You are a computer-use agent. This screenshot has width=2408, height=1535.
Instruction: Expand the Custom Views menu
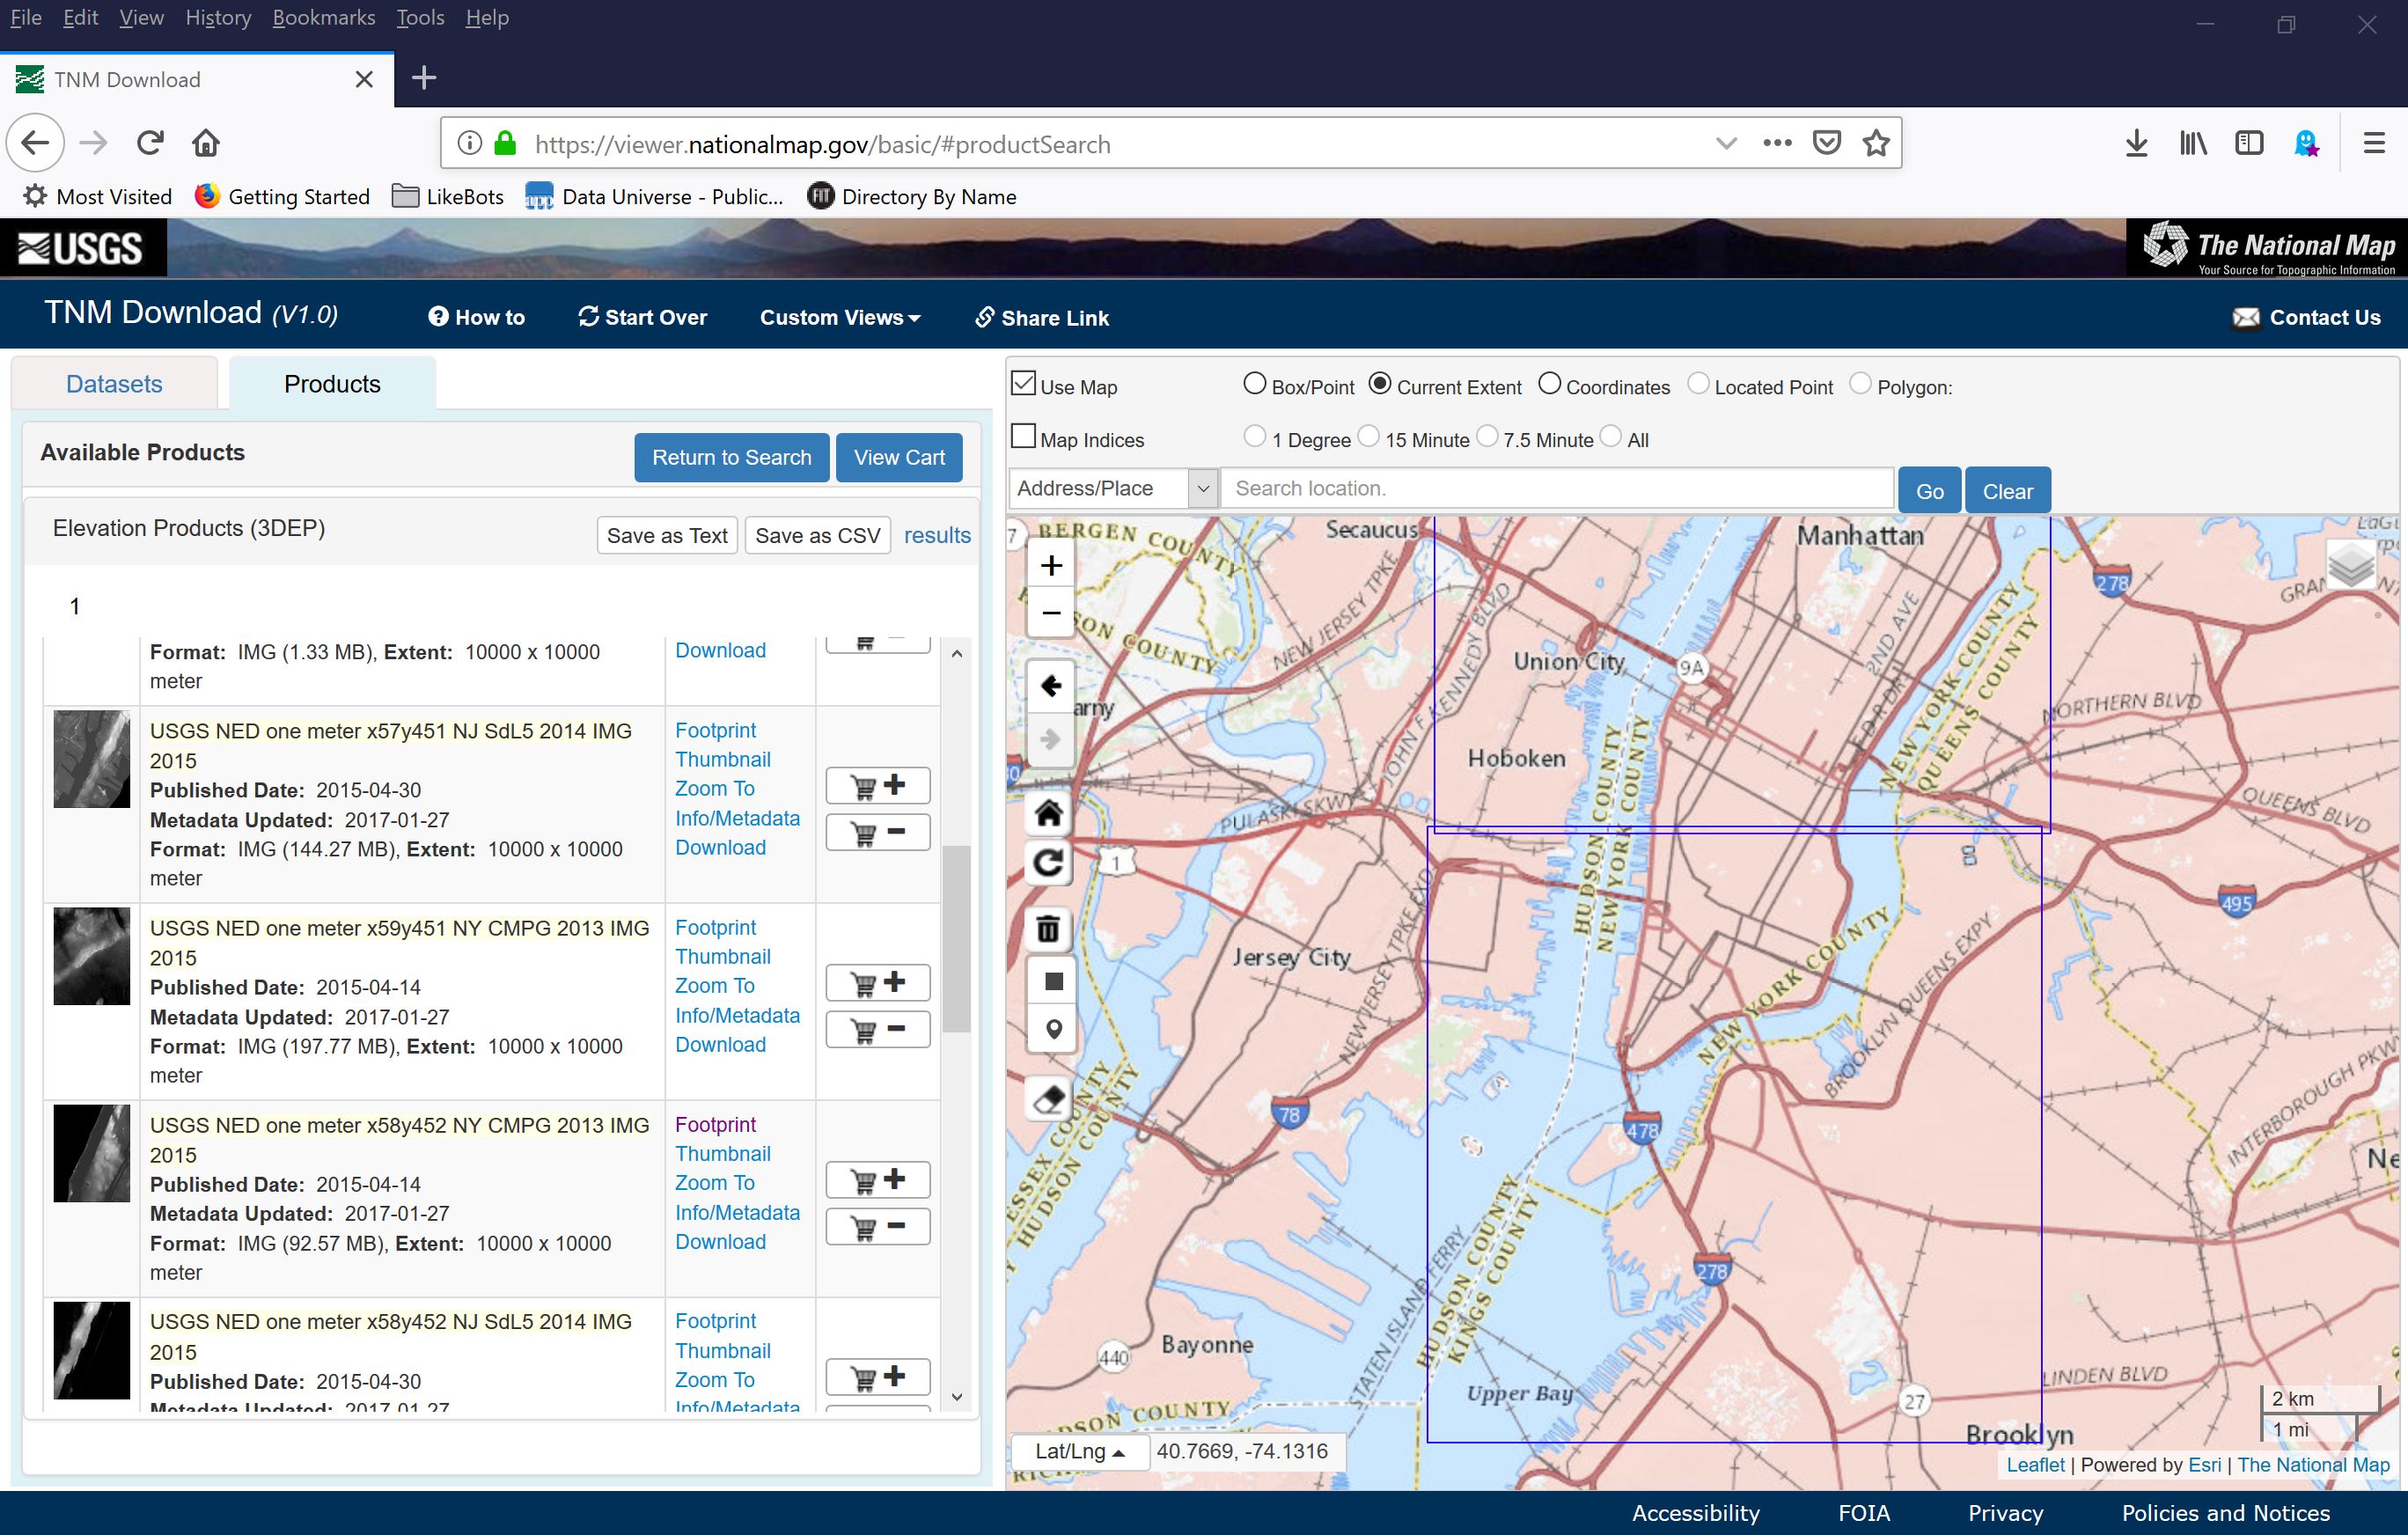839,318
